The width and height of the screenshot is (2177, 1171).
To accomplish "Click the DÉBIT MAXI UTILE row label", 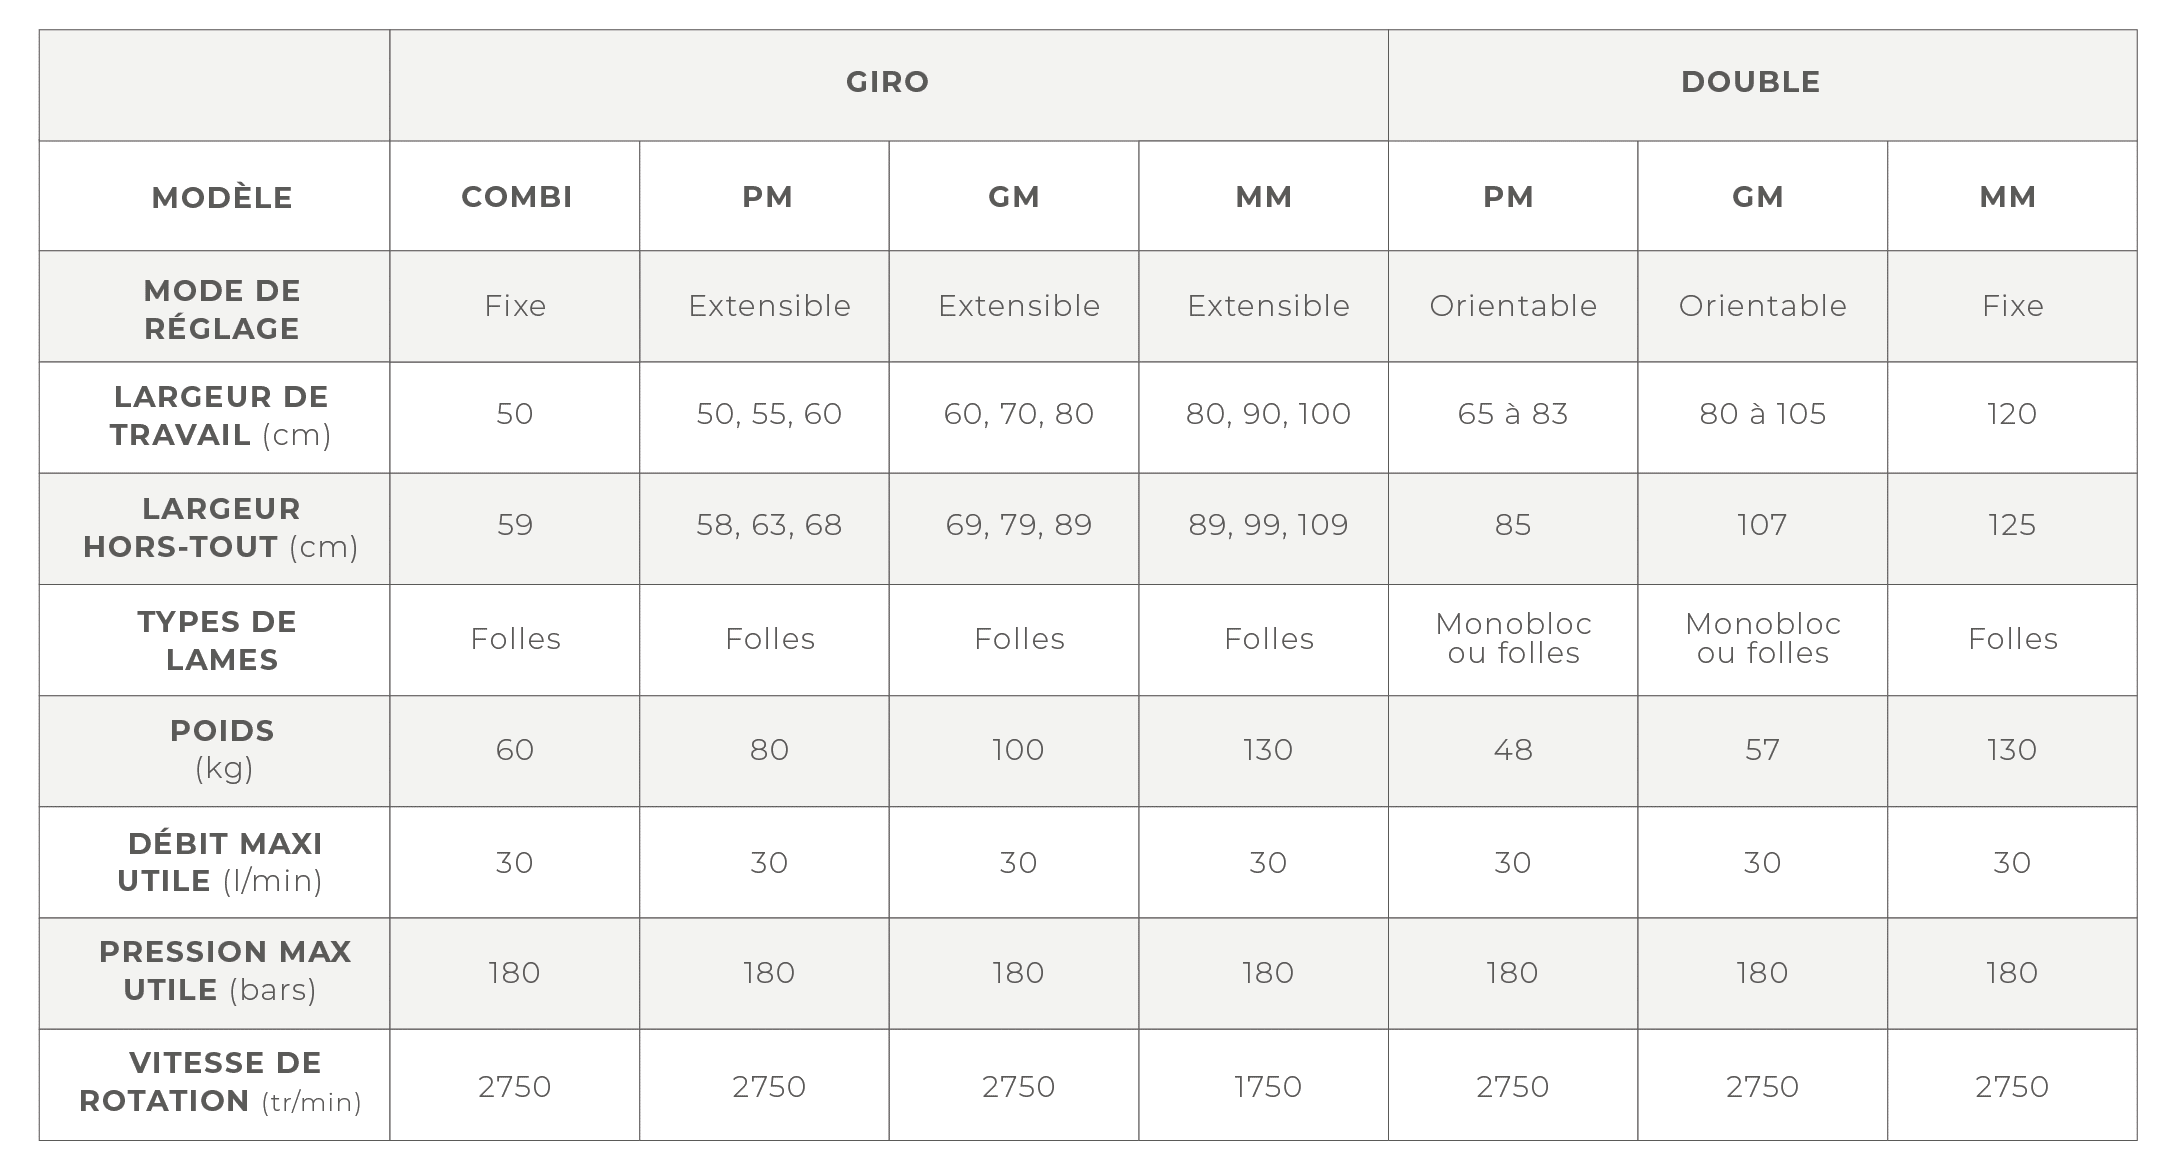I will [x=221, y=862].
